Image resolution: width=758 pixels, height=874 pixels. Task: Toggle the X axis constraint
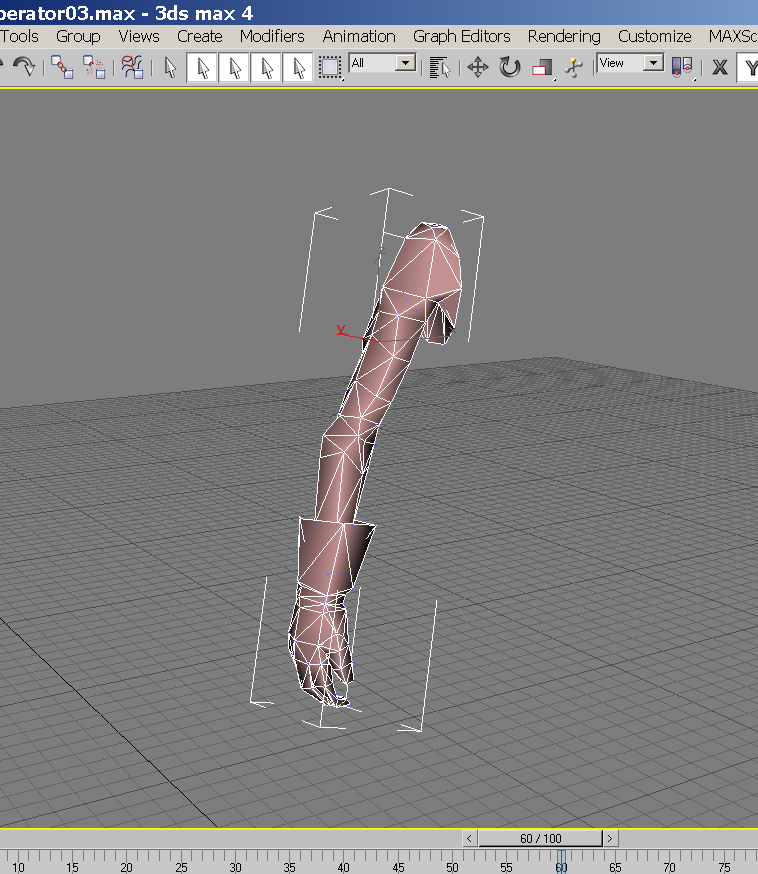(719, 67)
